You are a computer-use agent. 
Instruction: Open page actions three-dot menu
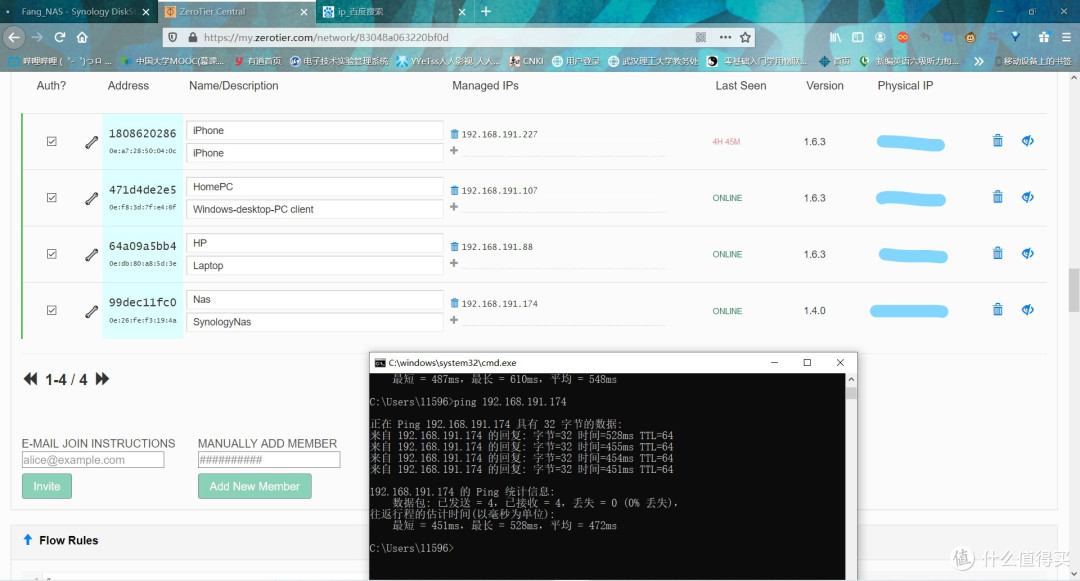(x=725, y=37)
